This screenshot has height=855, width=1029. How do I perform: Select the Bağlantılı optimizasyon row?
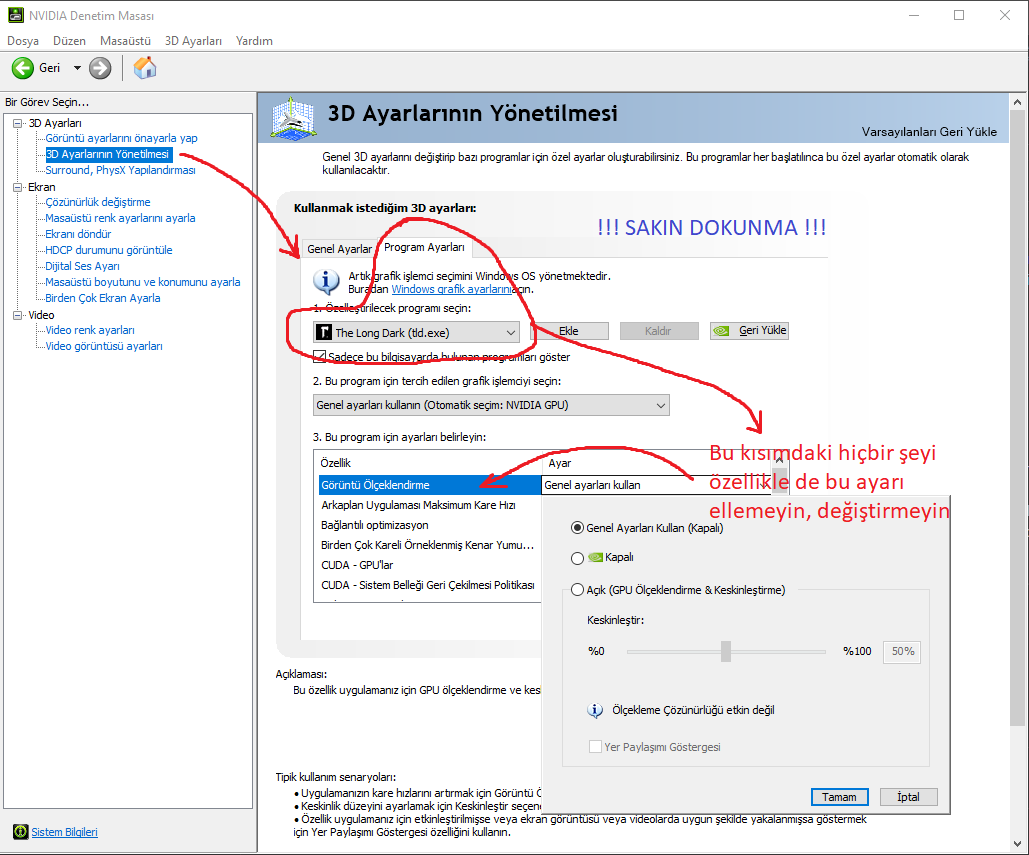click(x=375, y=526)
